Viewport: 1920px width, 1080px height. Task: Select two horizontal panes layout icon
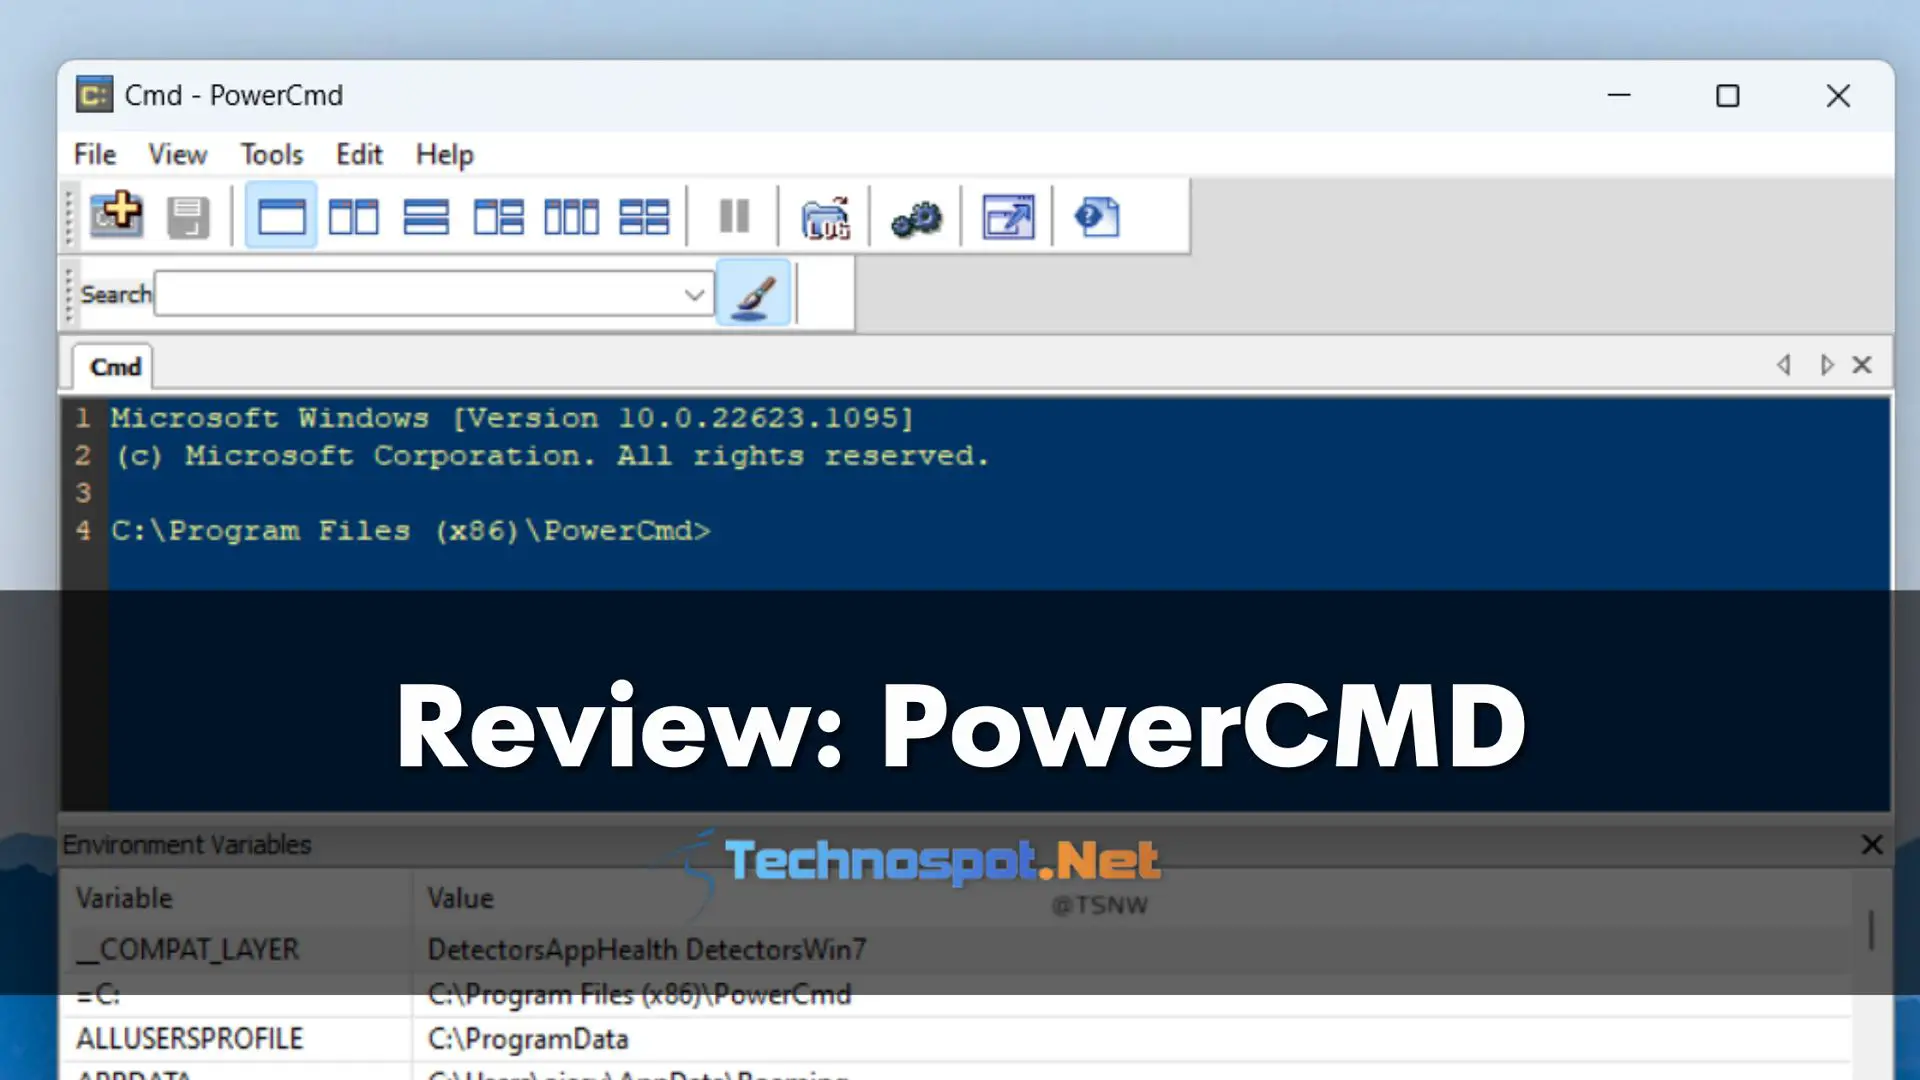click(x=426, y=217)
